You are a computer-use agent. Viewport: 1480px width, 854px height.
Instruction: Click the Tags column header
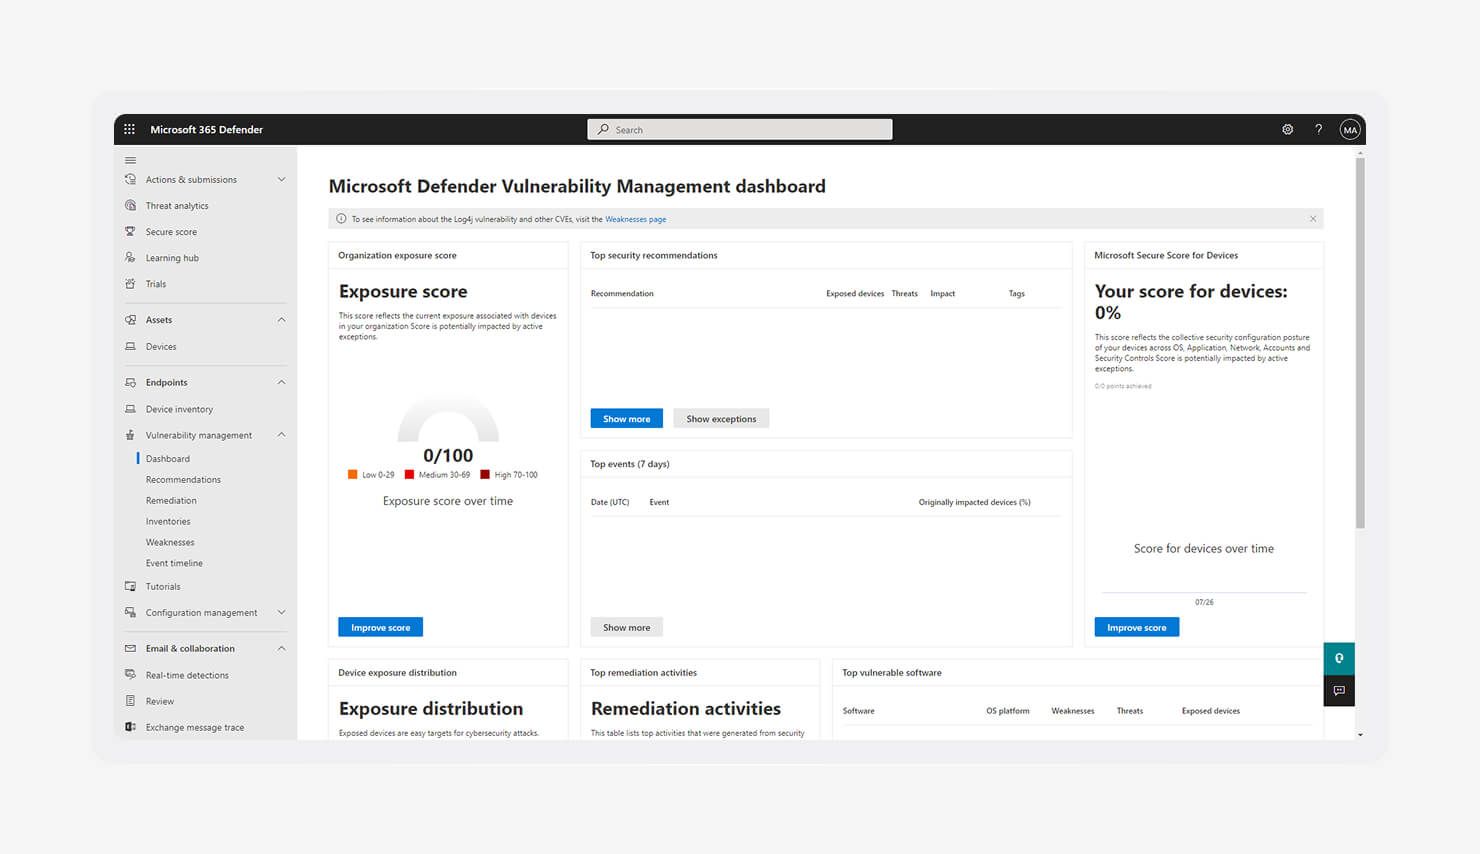tap(1017, 294)
